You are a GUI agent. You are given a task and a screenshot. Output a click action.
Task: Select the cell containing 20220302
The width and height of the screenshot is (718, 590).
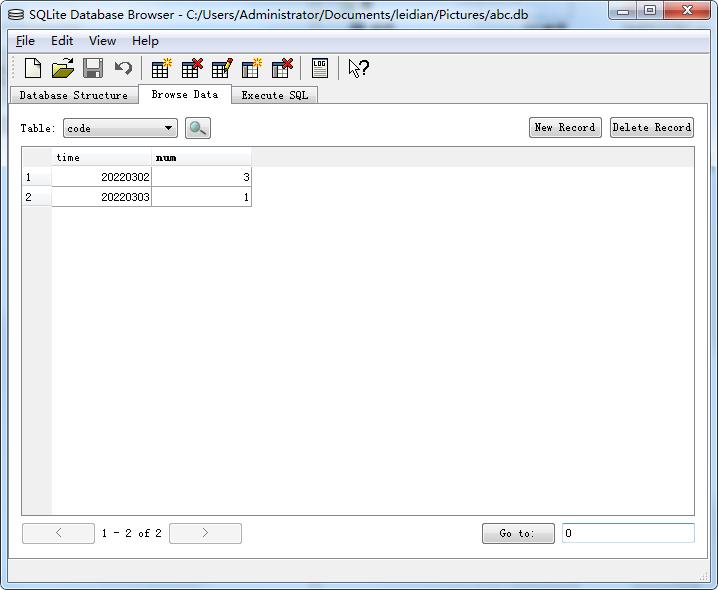[x=101, y=177]
